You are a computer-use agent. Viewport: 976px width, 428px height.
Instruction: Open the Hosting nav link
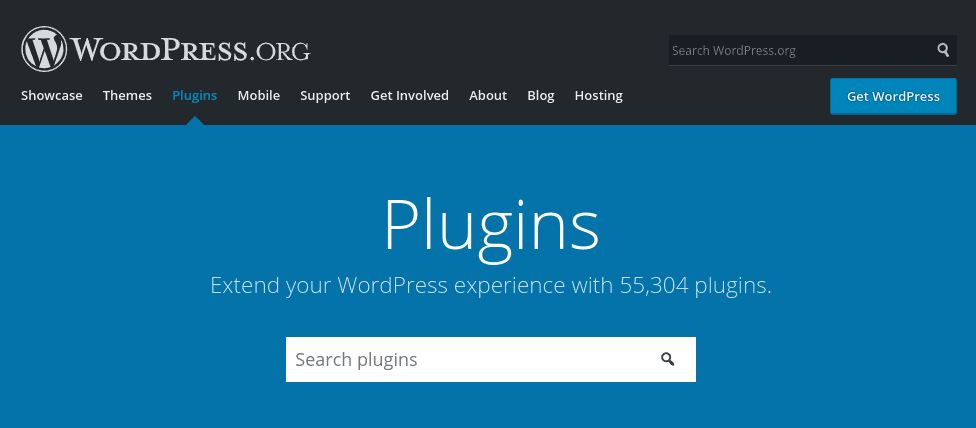coord(598,96)
